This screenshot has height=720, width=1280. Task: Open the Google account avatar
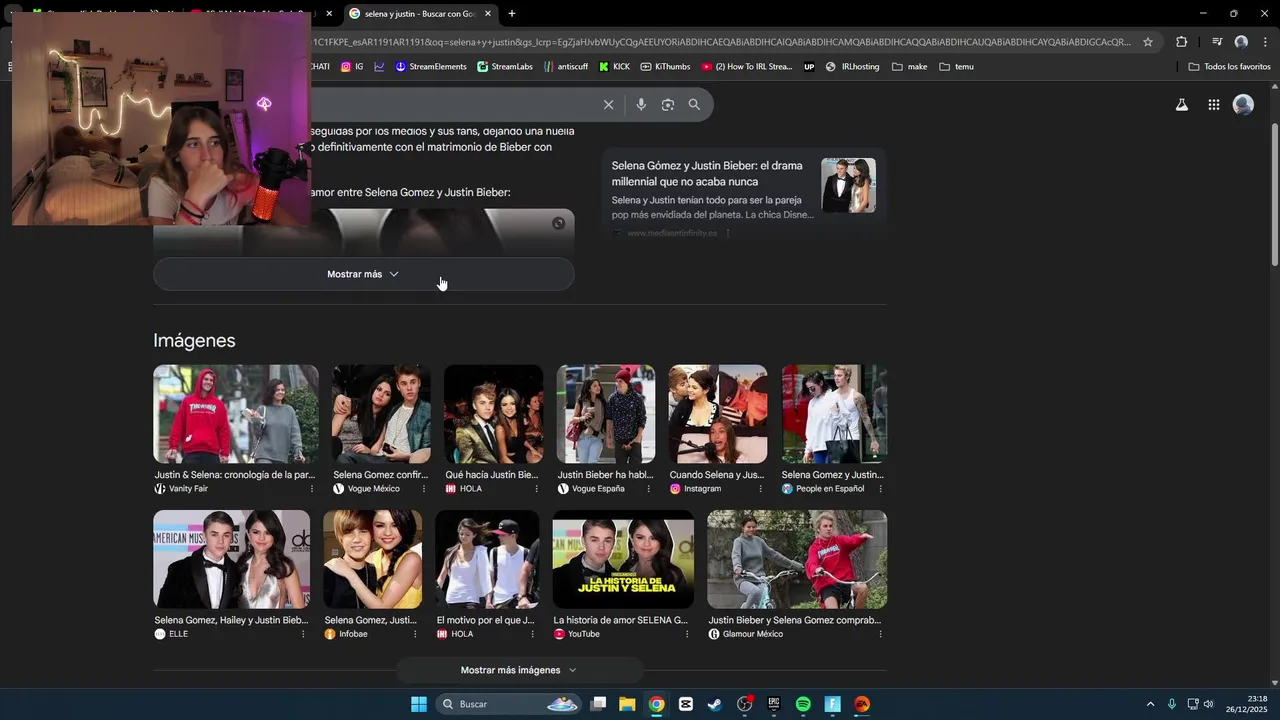tap(1243, 104)
